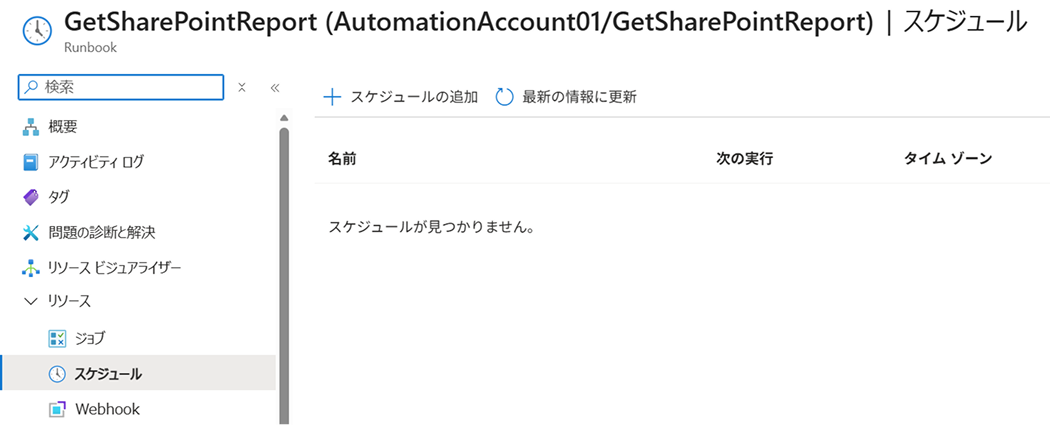This screenshot has width=1050, height=425.
Task: Click the 概要 overview icon
Action: point(30,126)
